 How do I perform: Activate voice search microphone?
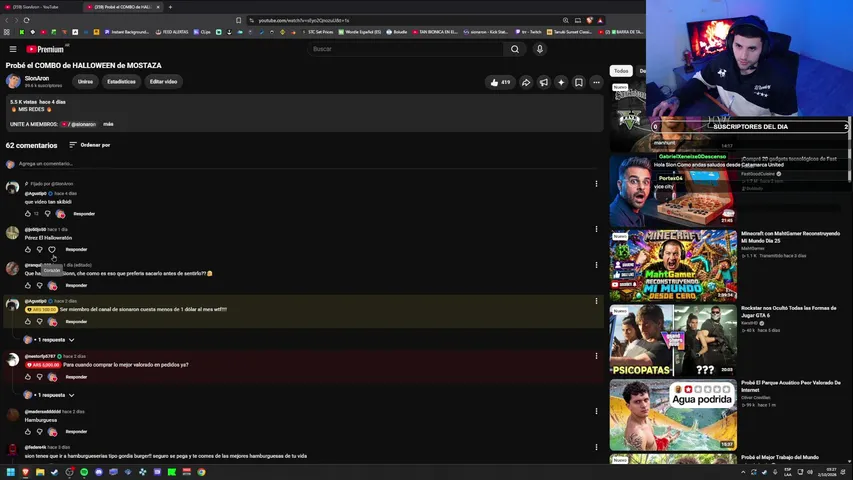click(x=540, y=49)
